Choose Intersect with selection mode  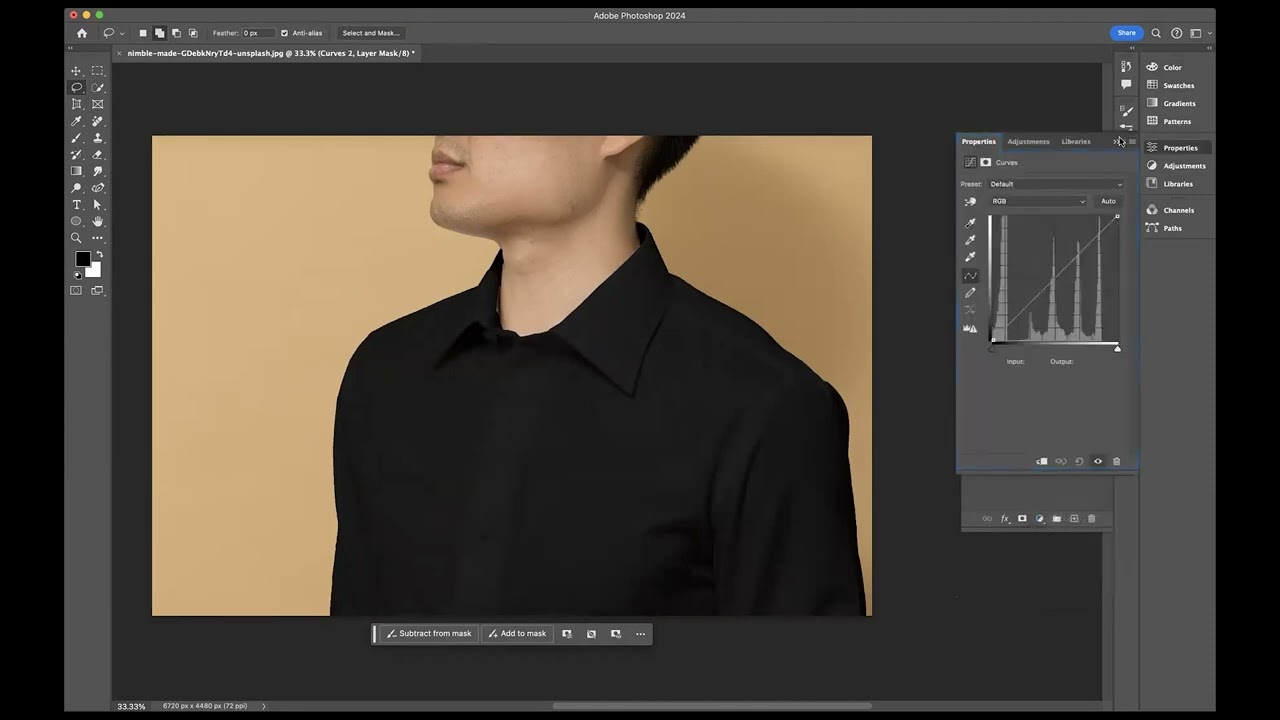[x=193, y=33]
